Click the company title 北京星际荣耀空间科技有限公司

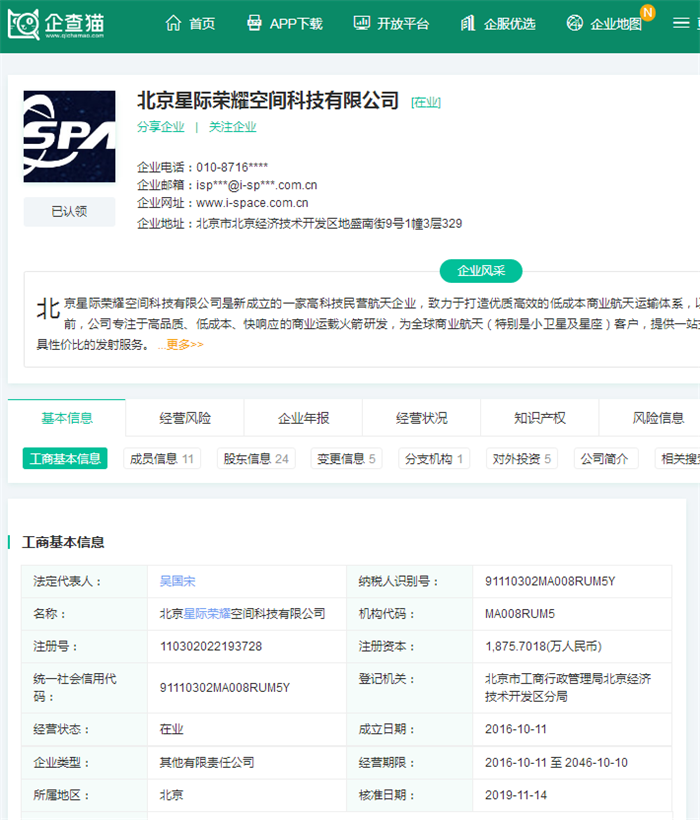click(268, 100)
